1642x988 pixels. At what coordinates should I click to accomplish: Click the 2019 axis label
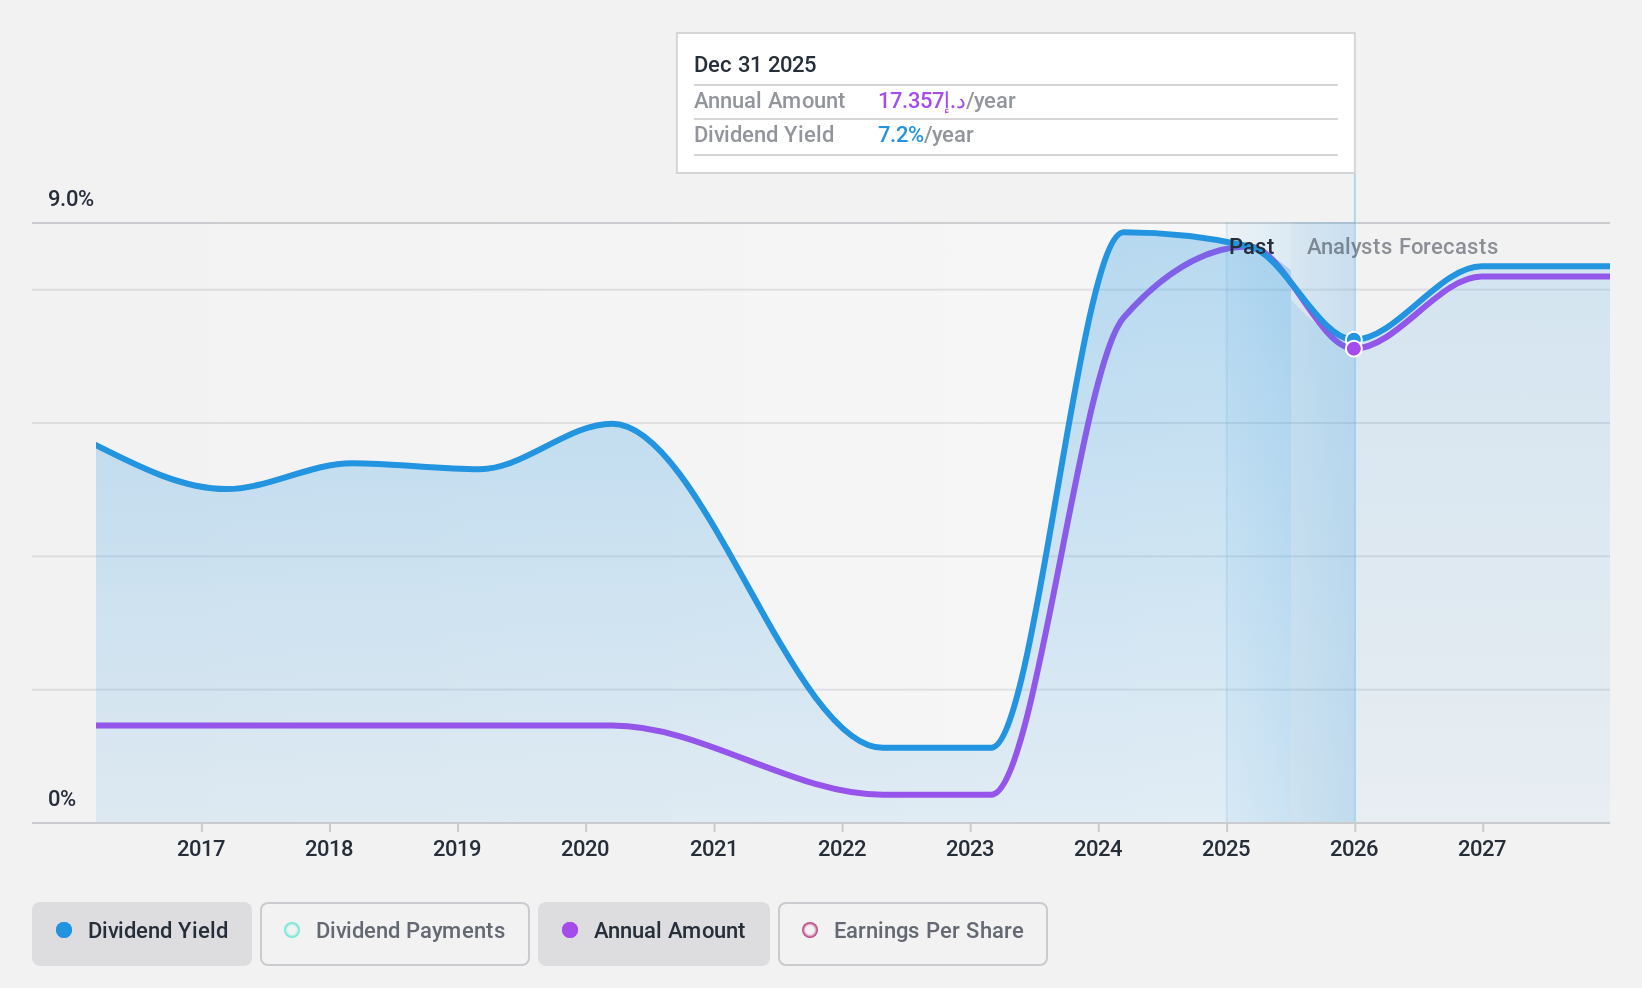click(x=457, y=849)
